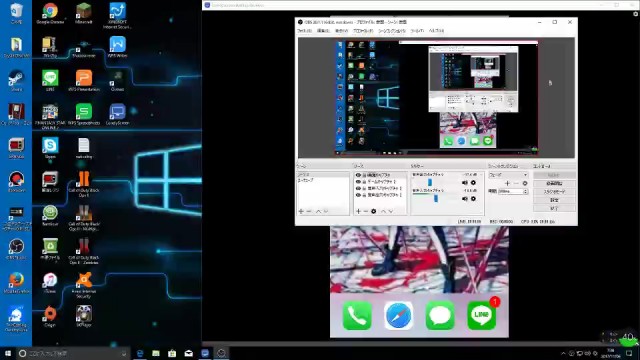Mute the first mixer audio channel speaker
Screen dimensions: 640x360
click(464, 183)
